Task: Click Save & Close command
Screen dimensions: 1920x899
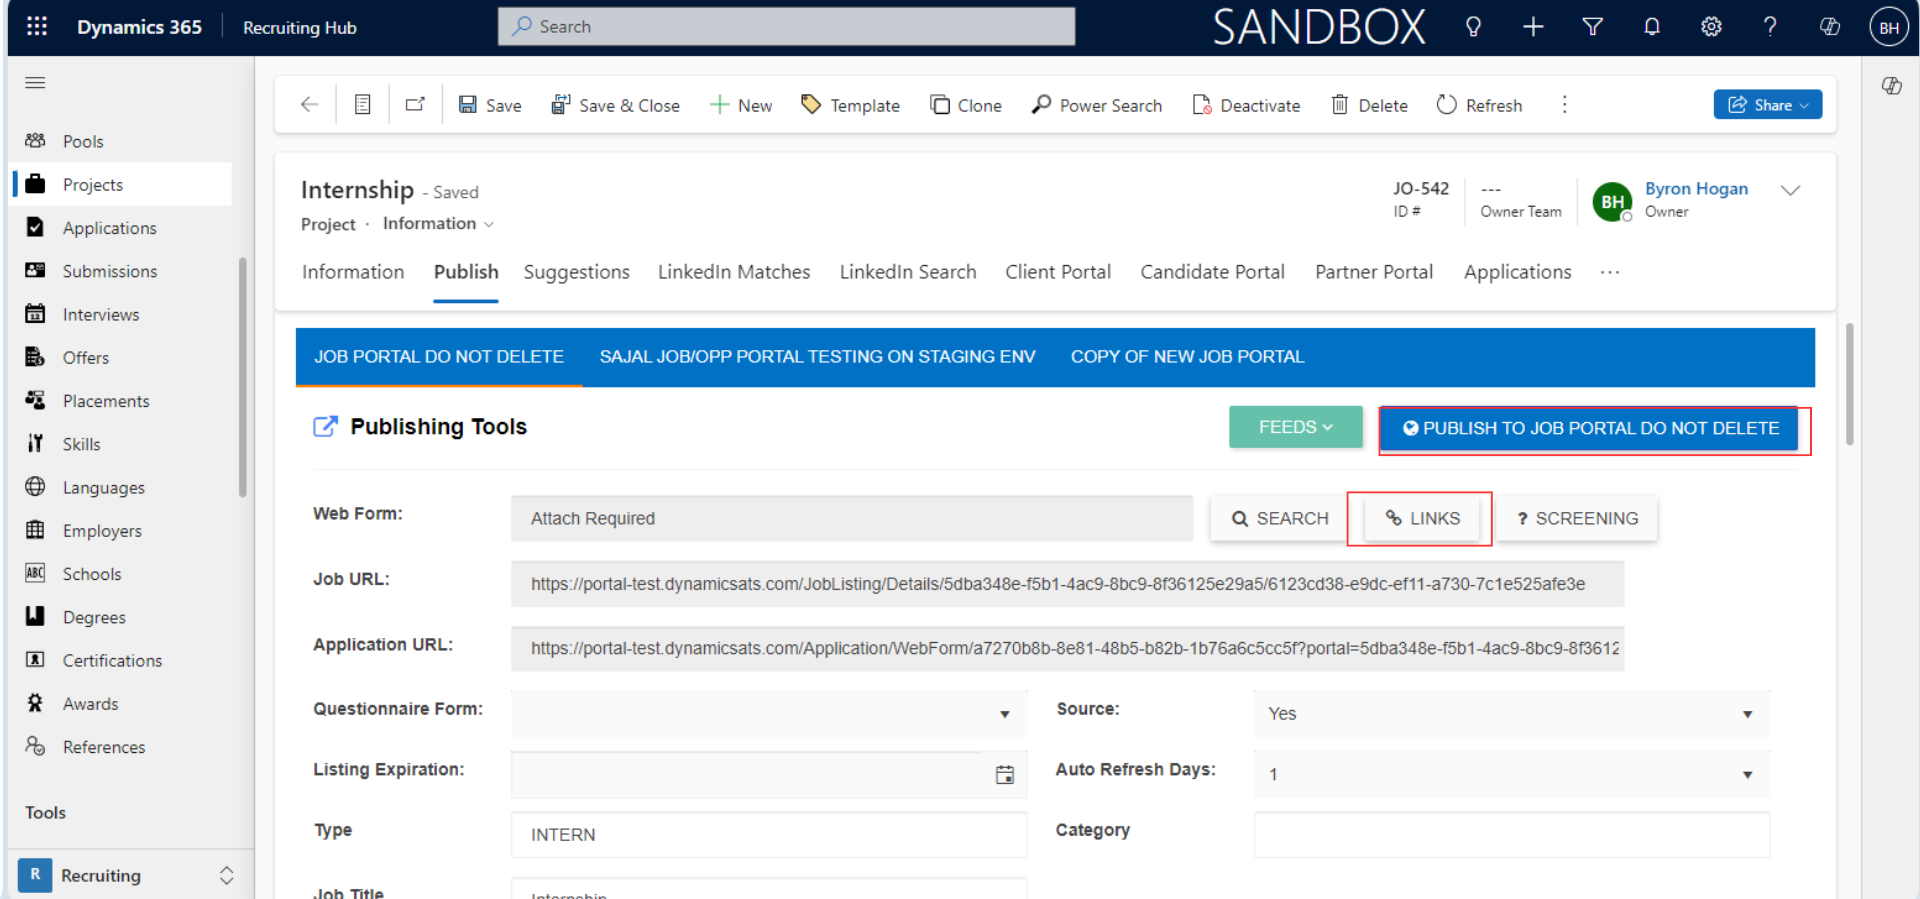Action: 615,105
